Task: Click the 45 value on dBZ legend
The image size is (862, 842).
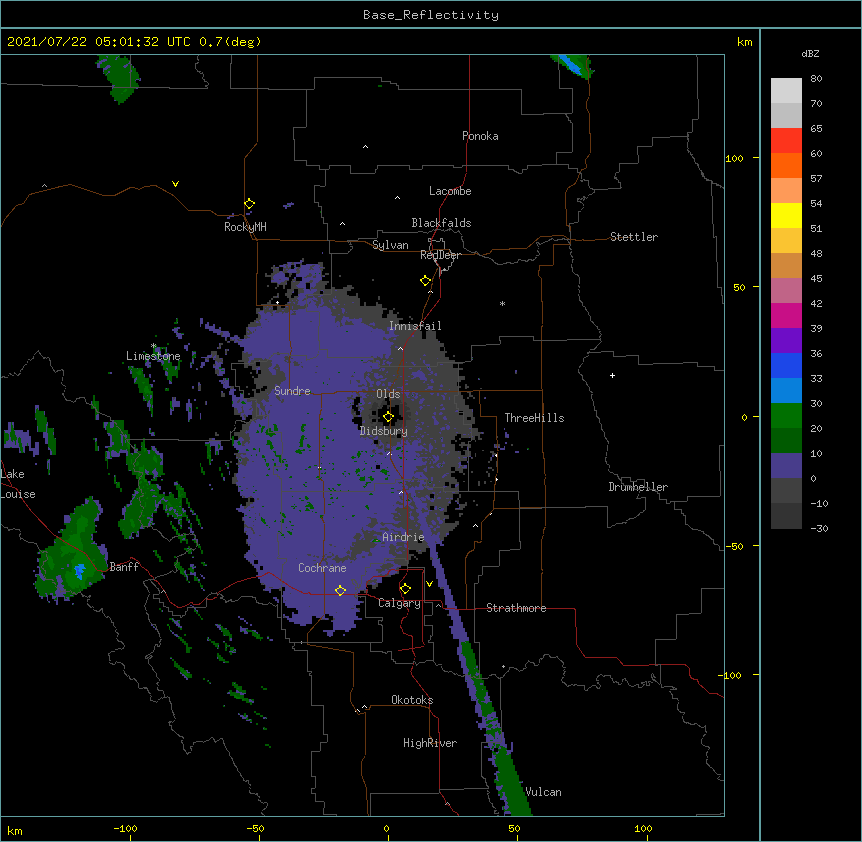Action: click(816, 279)
